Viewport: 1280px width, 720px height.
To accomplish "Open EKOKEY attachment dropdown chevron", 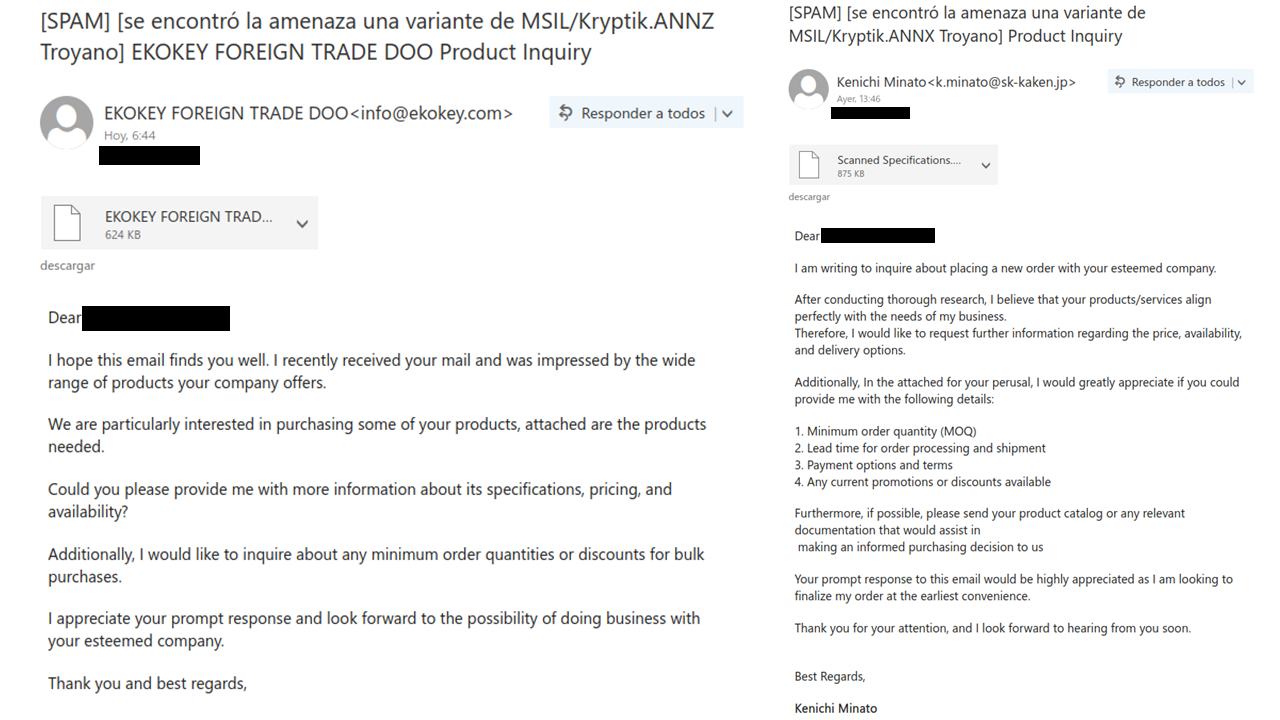I will (x=302, y=224).
